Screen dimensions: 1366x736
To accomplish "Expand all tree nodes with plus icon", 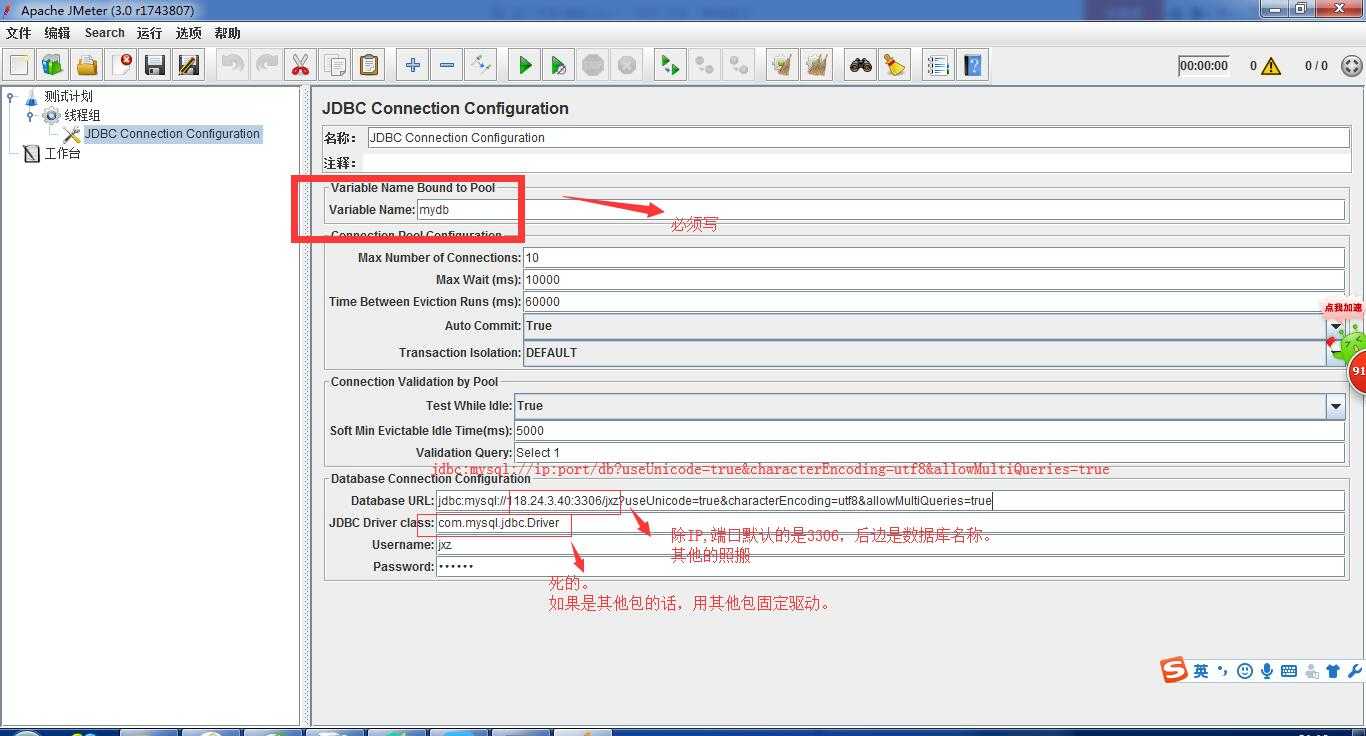I will pyautogui.click(x=412, y=65).
